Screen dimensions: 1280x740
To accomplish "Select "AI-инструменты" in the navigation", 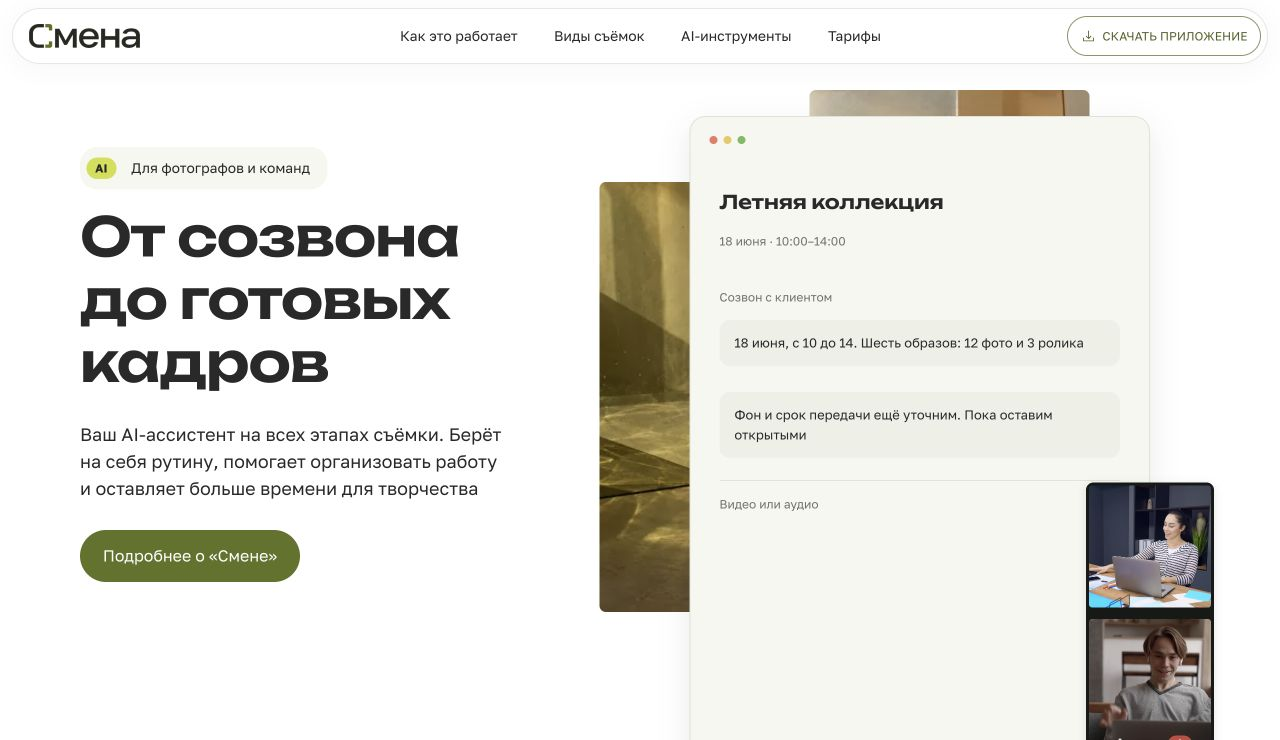I will pos(736,37).
